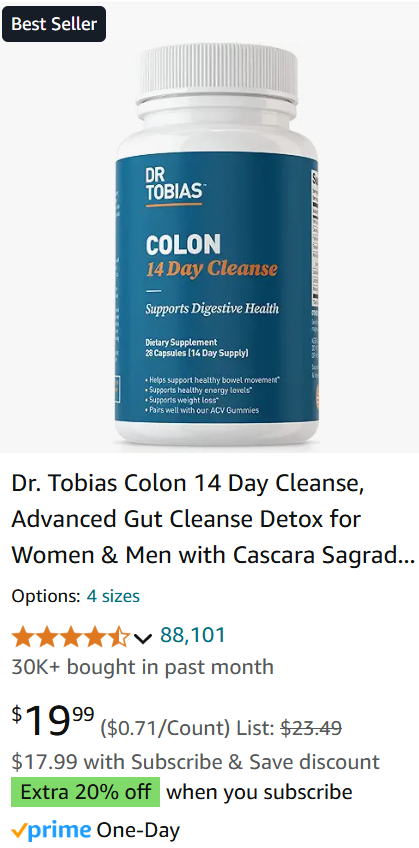Click the green Extra 20% off badge

(85, 792)
